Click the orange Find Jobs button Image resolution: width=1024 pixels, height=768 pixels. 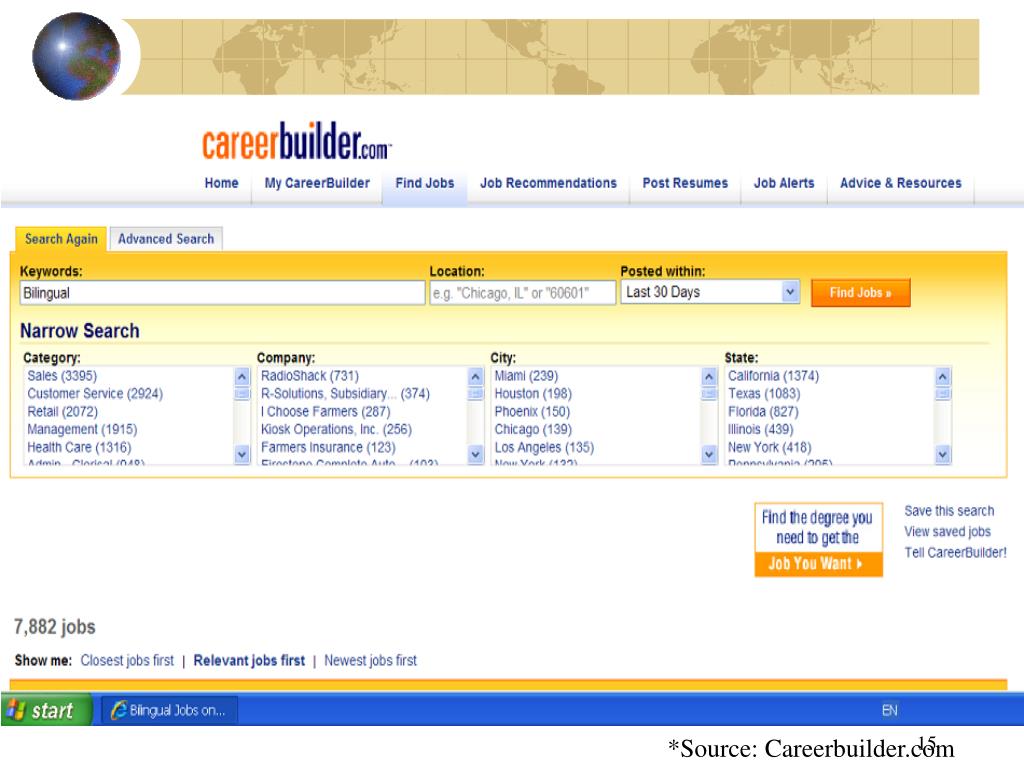(860, 293)
